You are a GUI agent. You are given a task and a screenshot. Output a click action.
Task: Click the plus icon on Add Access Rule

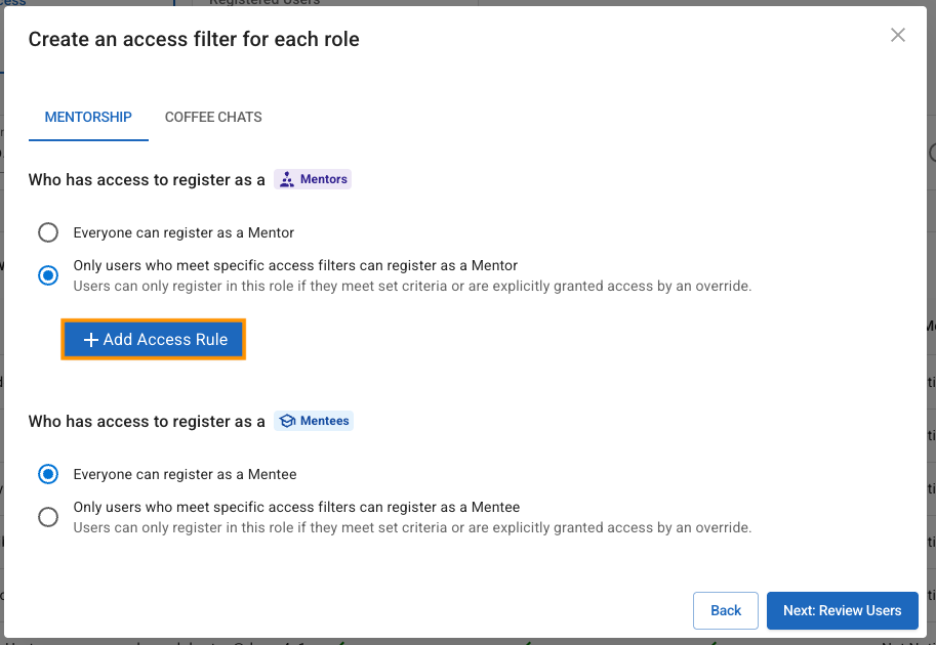(x=91, y=340)
